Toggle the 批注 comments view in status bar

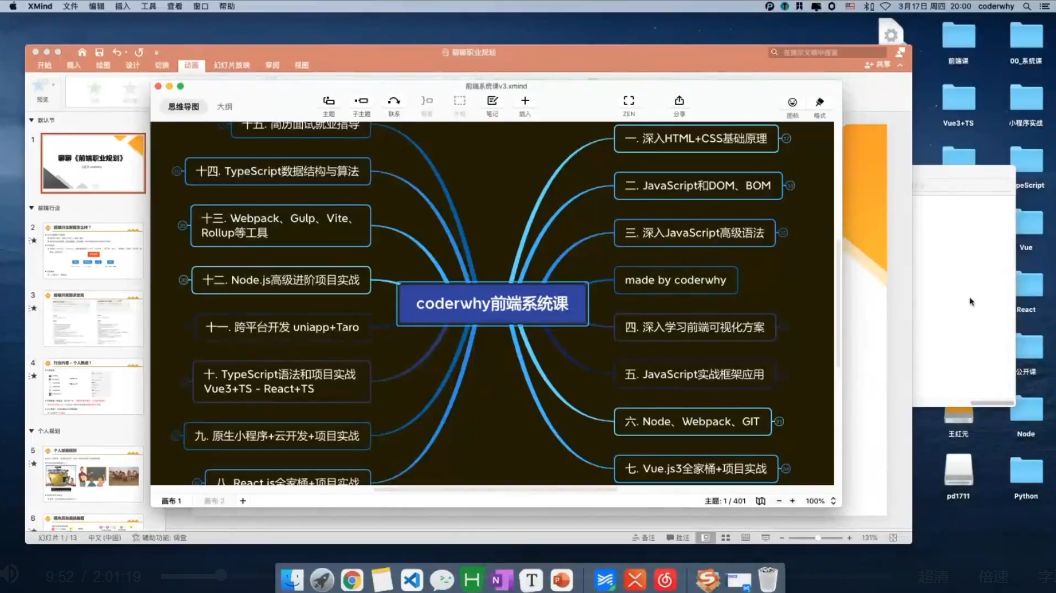coord(677,536)
